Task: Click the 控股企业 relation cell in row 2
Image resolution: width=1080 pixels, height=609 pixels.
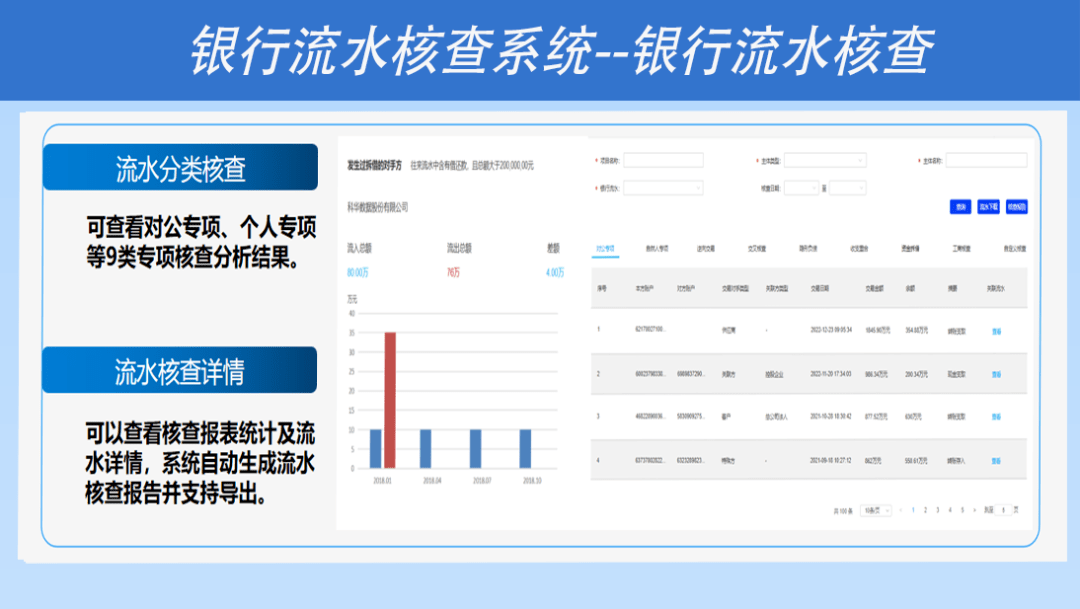Action: click(774, 375)
